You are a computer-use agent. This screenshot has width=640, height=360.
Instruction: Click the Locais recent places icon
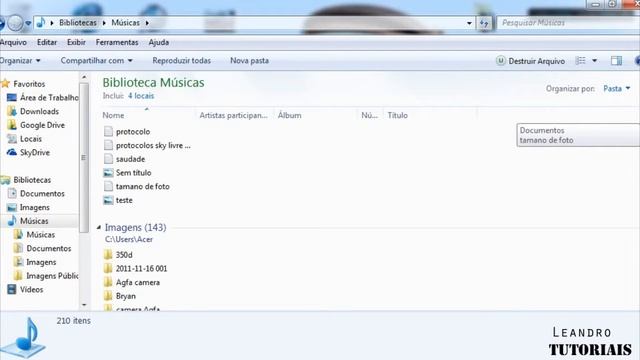pos(12,139)
